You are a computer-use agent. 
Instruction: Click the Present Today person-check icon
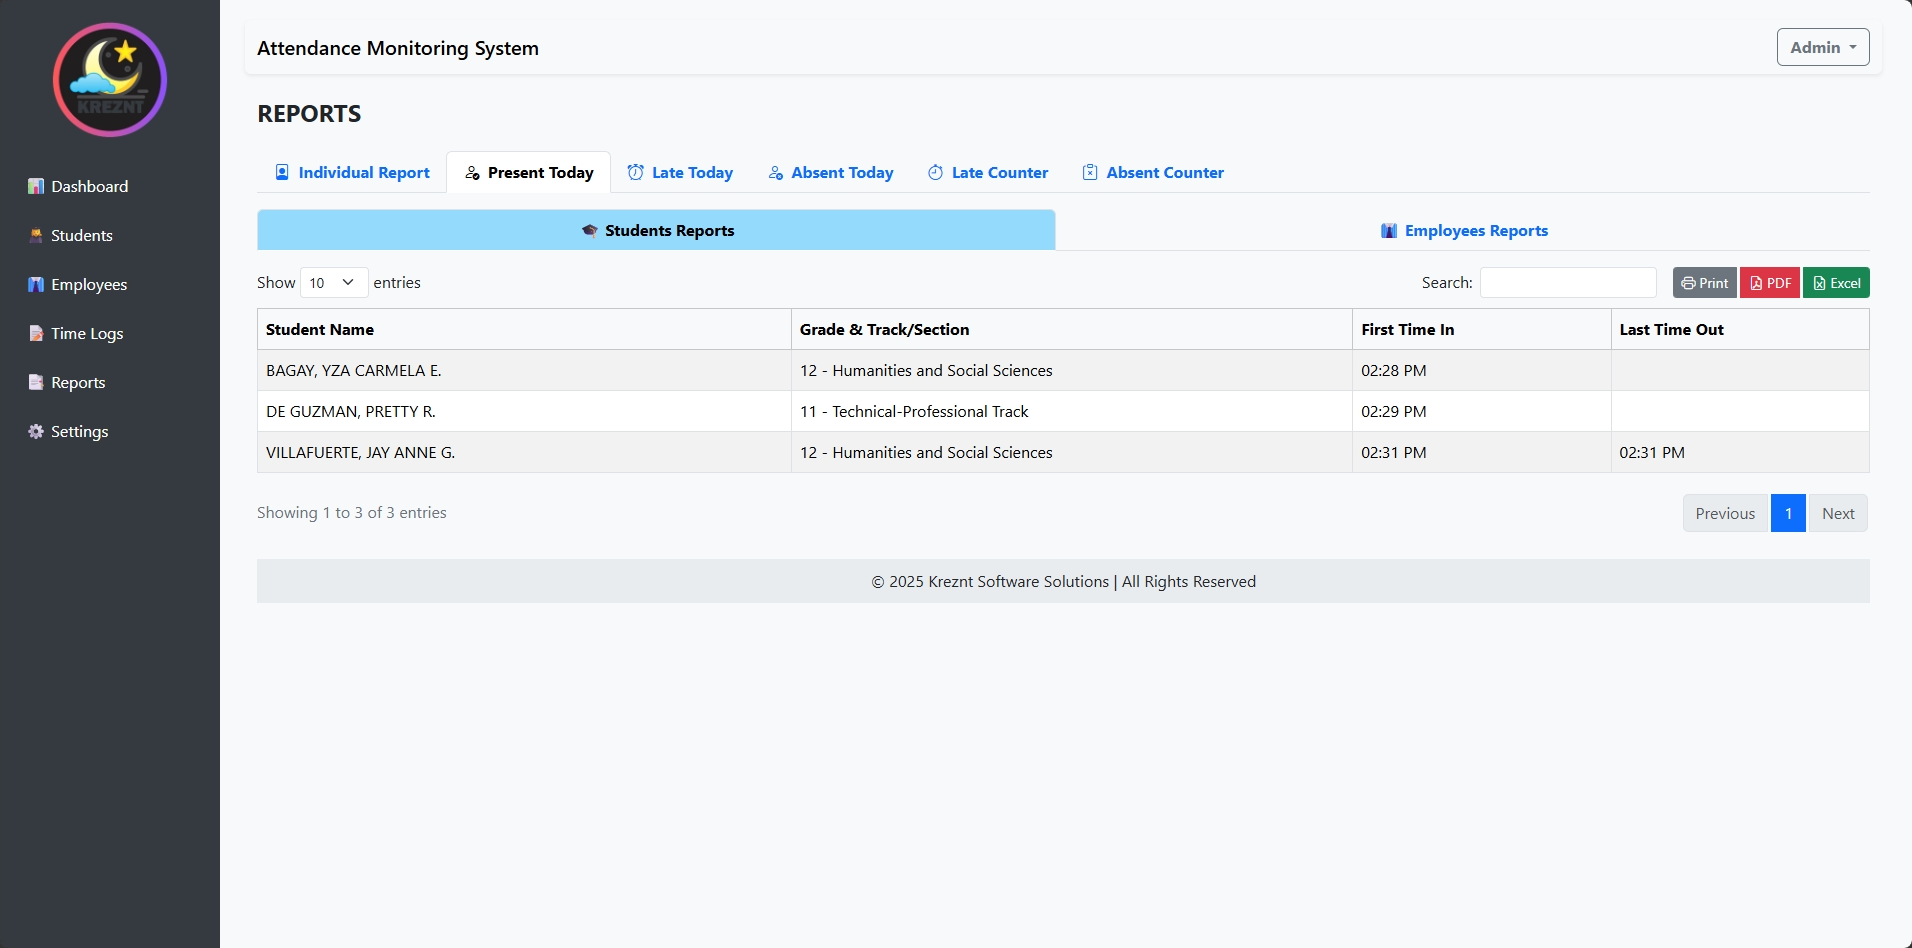472,173
